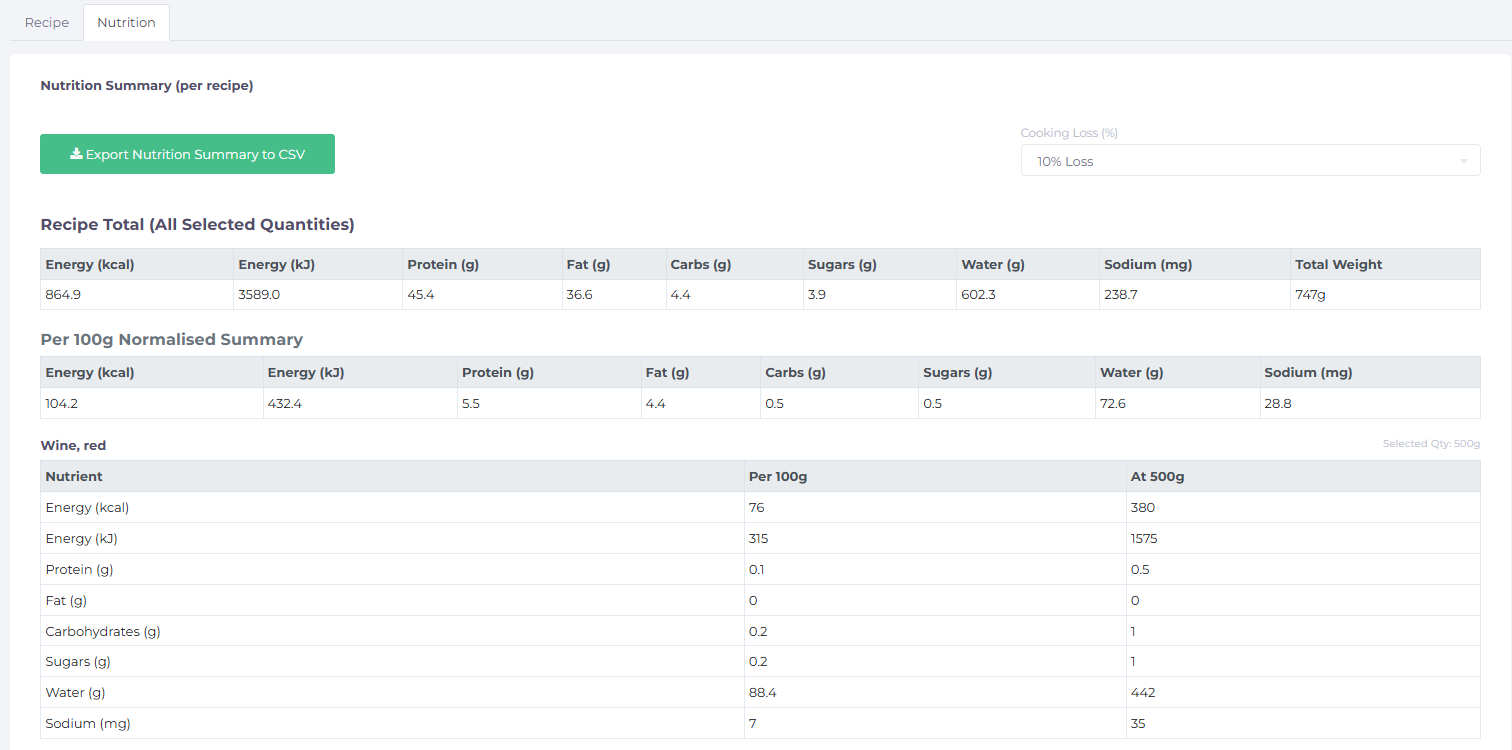Switch to the Recipe tab
This screenshot has height=750, width=1512.
[x=47, y=22]
